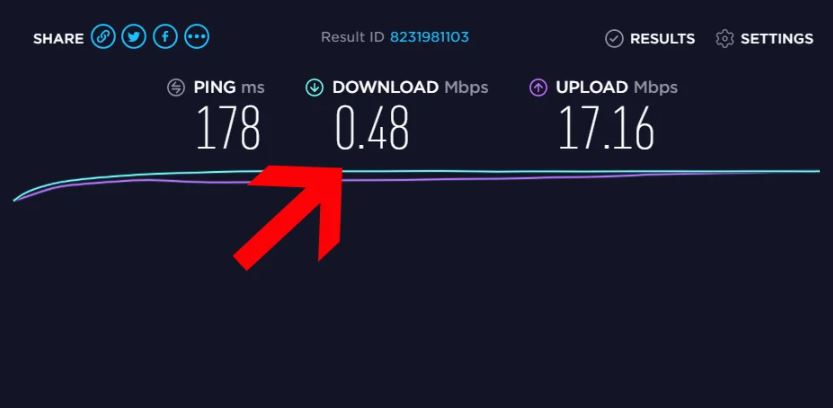Click the download arrow icon
The image size is (833, 408).
[314, 88]
